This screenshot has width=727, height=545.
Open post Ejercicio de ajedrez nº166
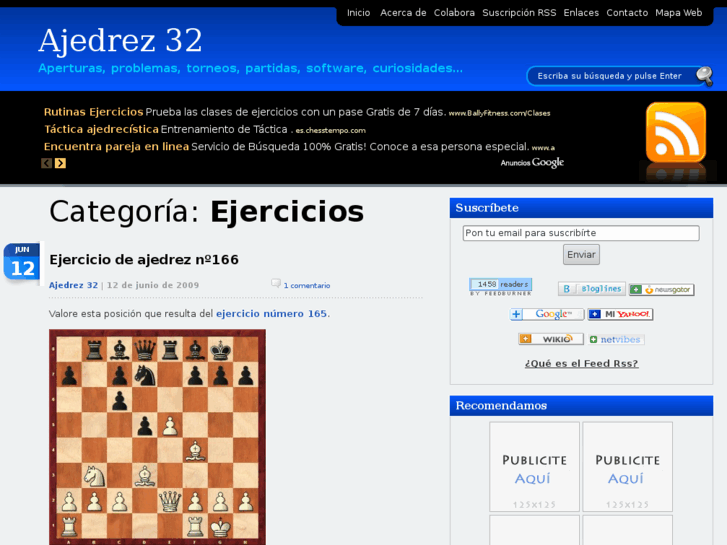click(x=144, y=259)
